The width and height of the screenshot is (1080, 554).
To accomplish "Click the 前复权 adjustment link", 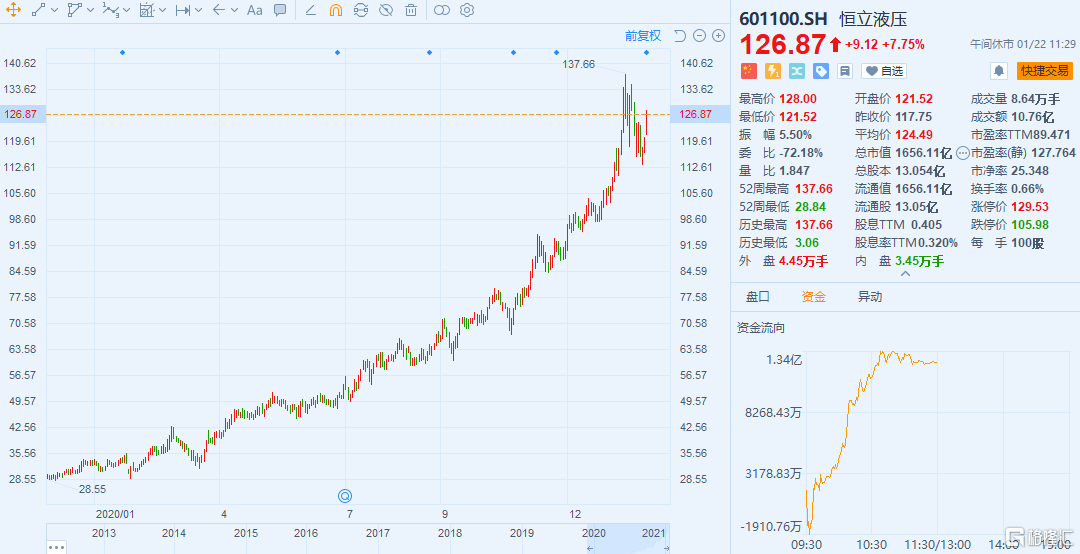I will (643, 36).
